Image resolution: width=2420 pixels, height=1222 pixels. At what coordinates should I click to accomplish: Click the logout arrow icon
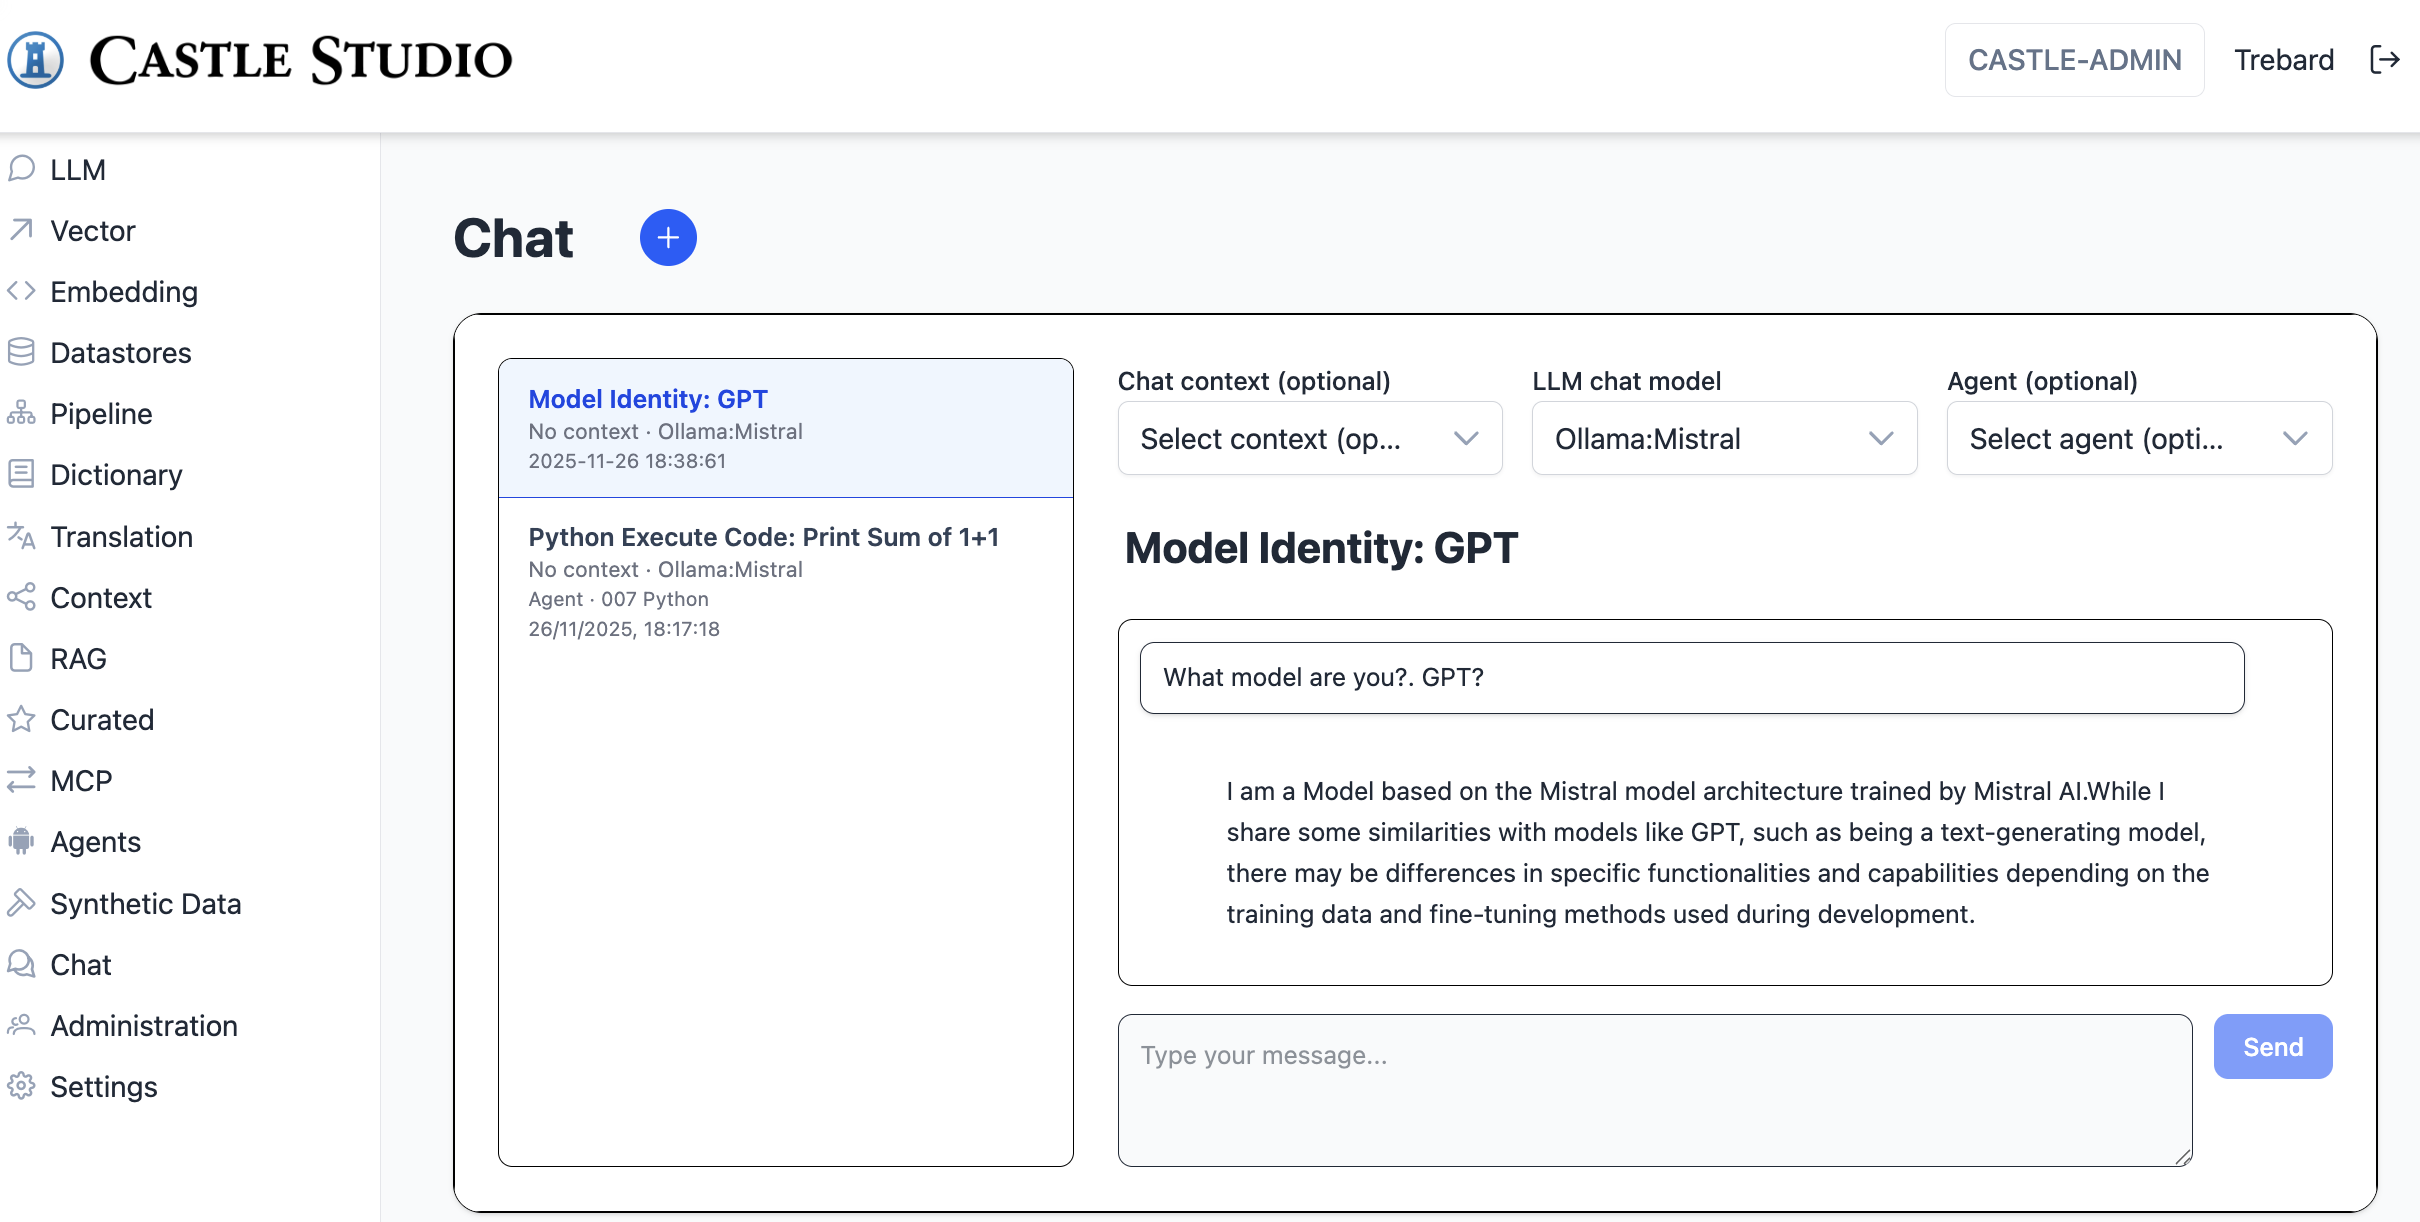point(2385,60)
